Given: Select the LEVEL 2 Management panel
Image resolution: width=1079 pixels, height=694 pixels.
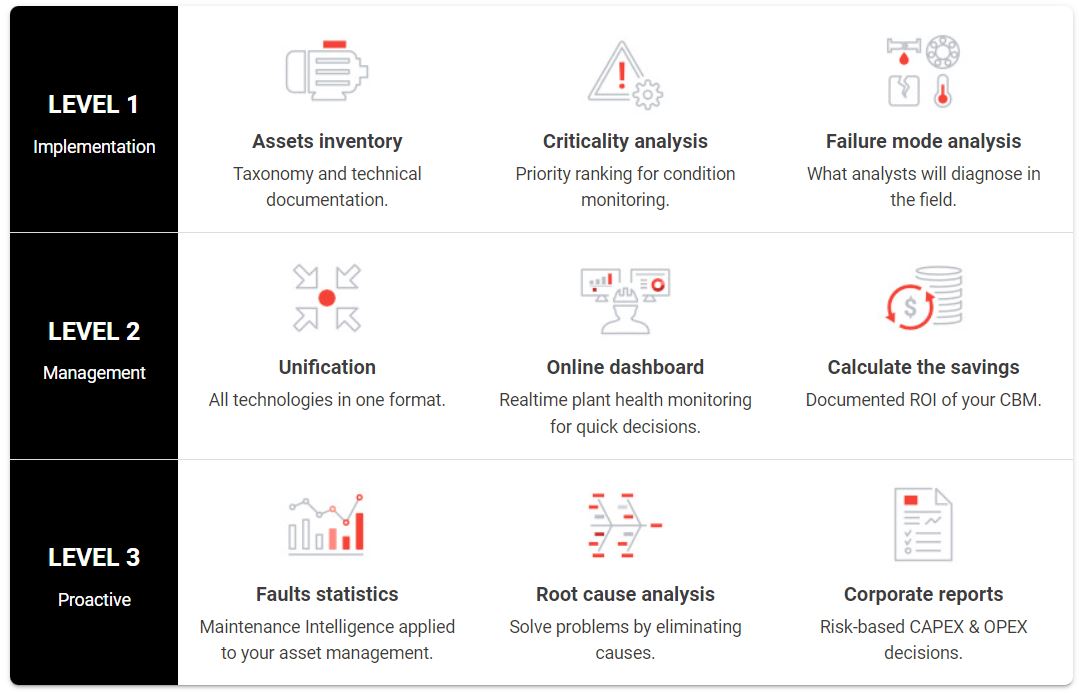Looking at the screenshot, I should coord(94,346).
